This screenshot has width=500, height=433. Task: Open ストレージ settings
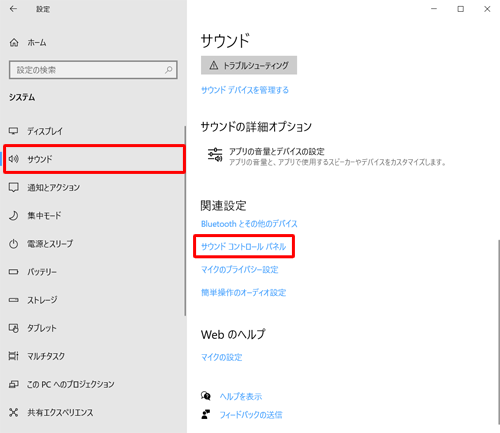pyautogui.click(x=42, y=300)
